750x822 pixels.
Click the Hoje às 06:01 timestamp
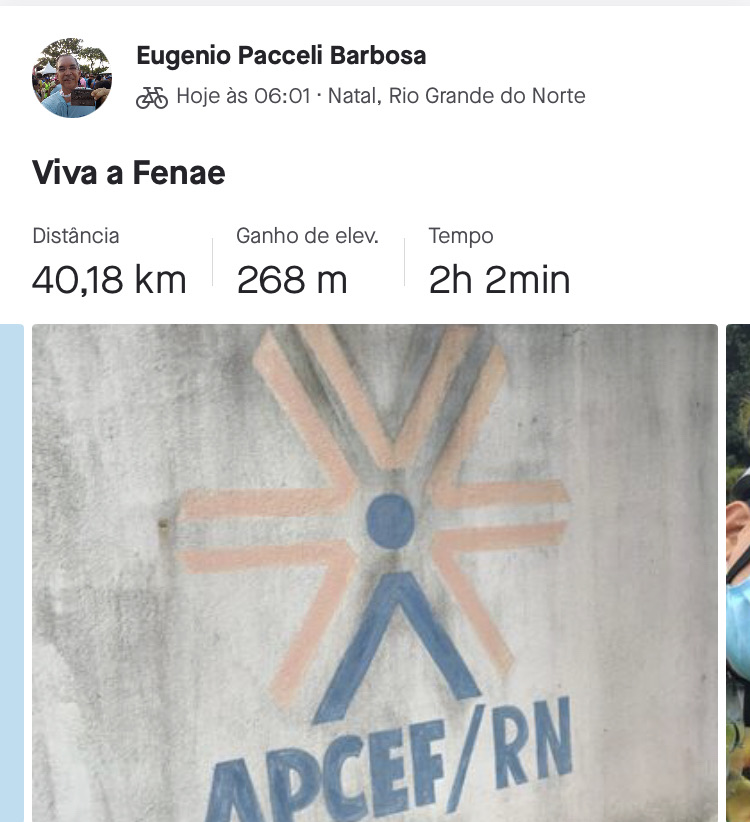tap(244, 96)
